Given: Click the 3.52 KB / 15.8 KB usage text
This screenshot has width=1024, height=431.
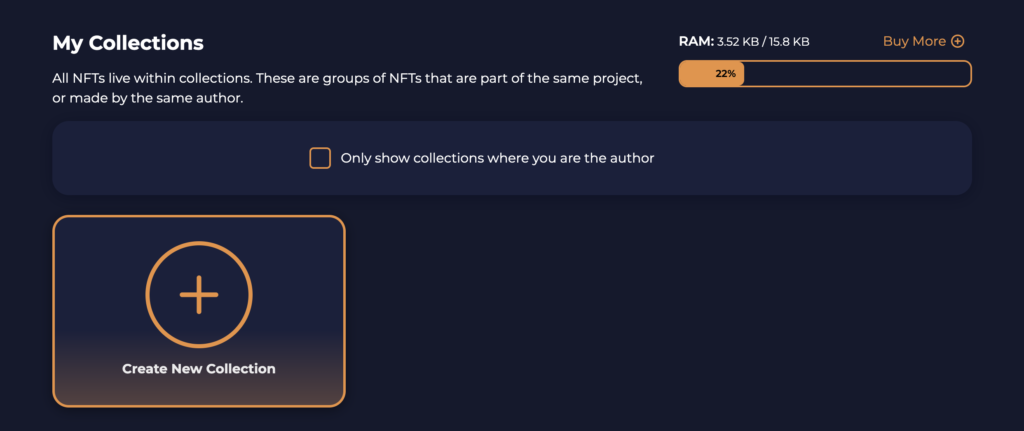Looking at the screenshot, I should (x=763, y=42).
